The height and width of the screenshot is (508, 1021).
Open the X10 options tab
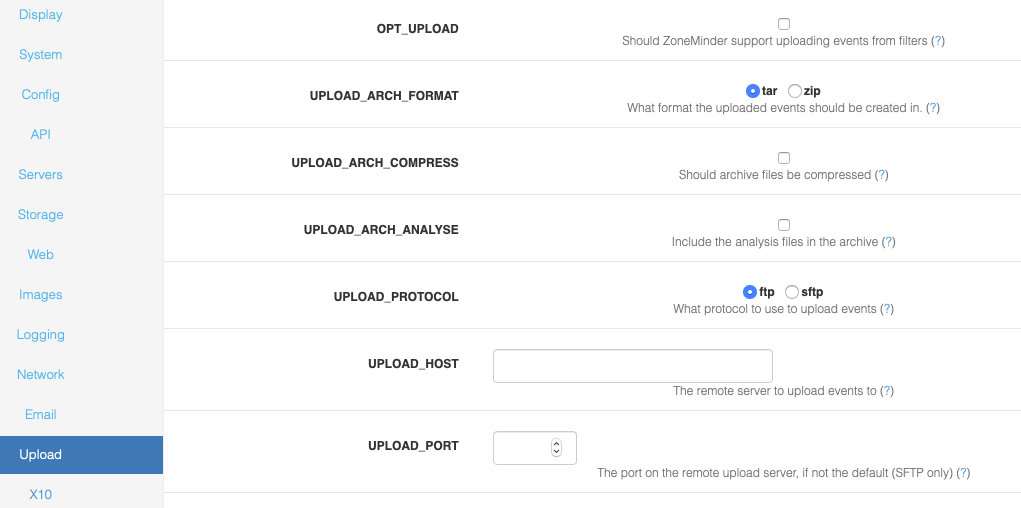click(40, 494)
